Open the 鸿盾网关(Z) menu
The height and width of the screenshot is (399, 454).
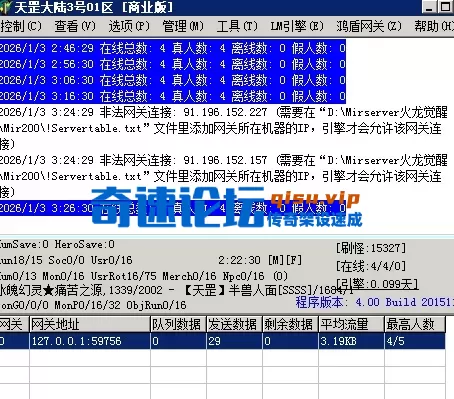tap(369, 26)
